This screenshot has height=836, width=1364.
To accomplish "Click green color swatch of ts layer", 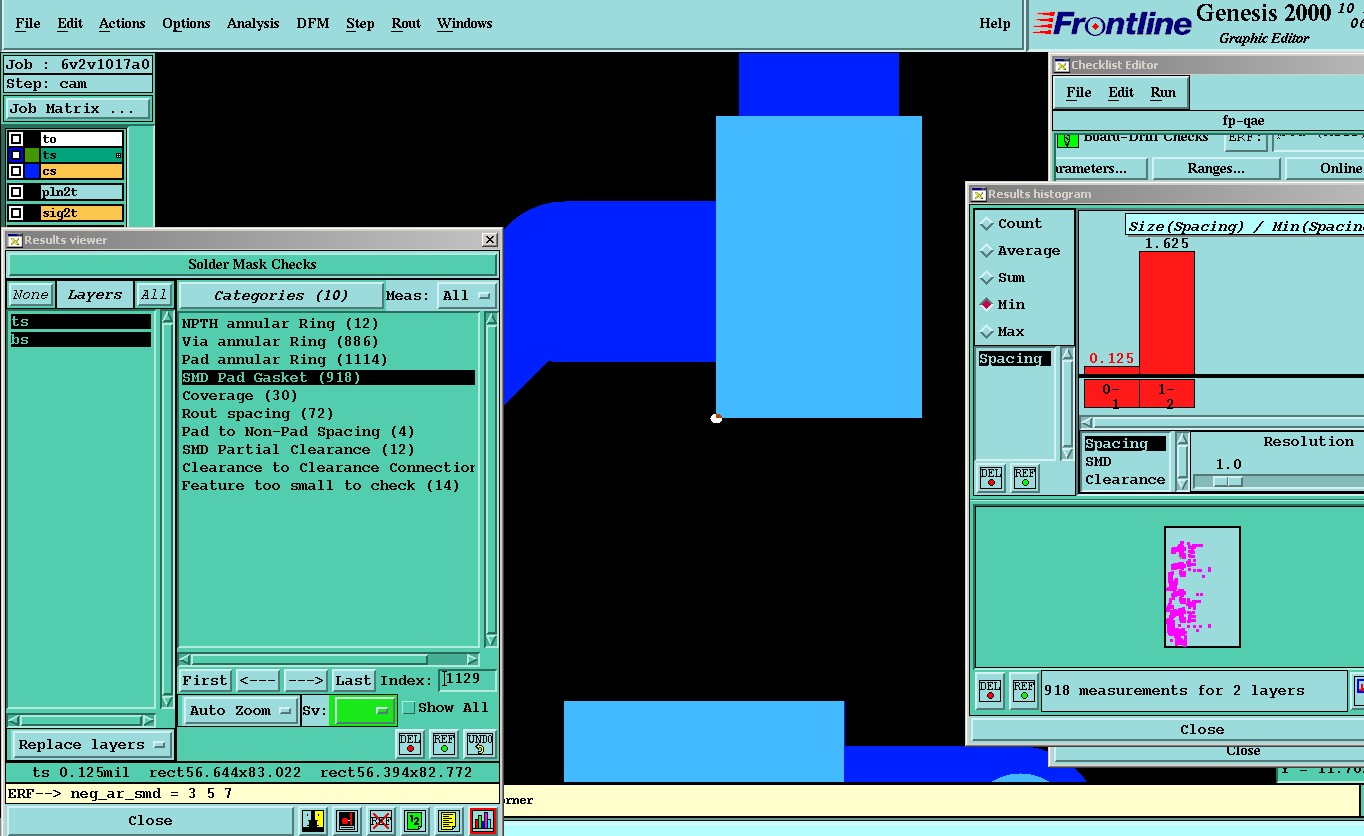I will point(32,155).
